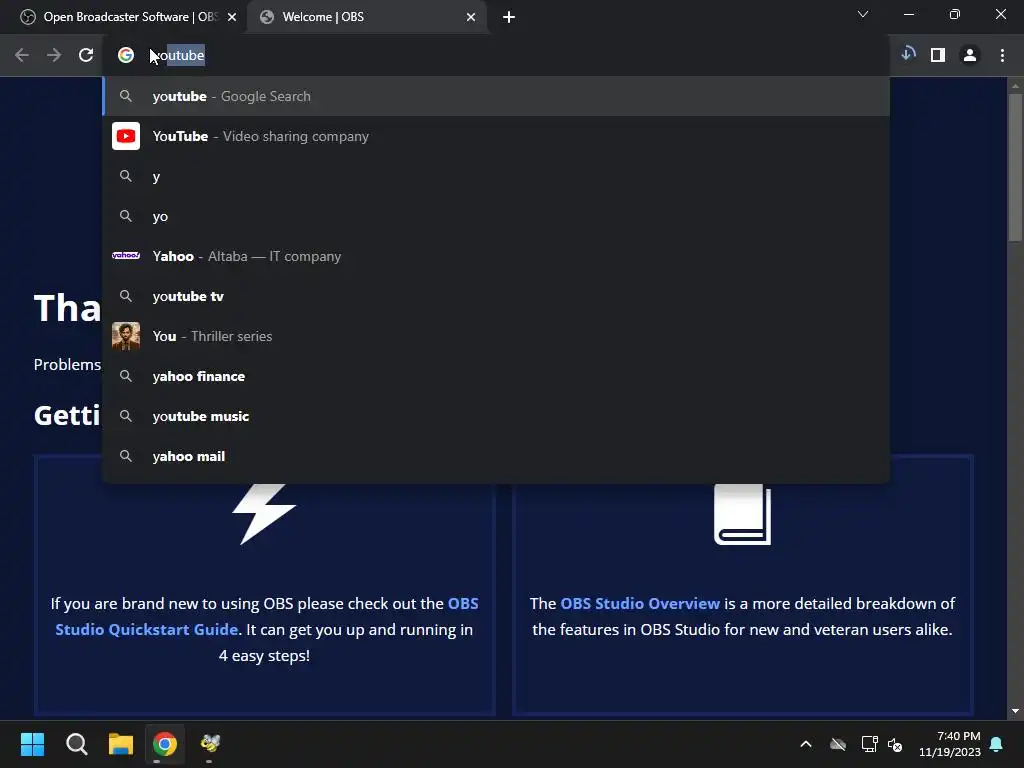Screen dimensions: 1024x768
Task: Open the downloads icon in toolbar
Action: [908, 54]
